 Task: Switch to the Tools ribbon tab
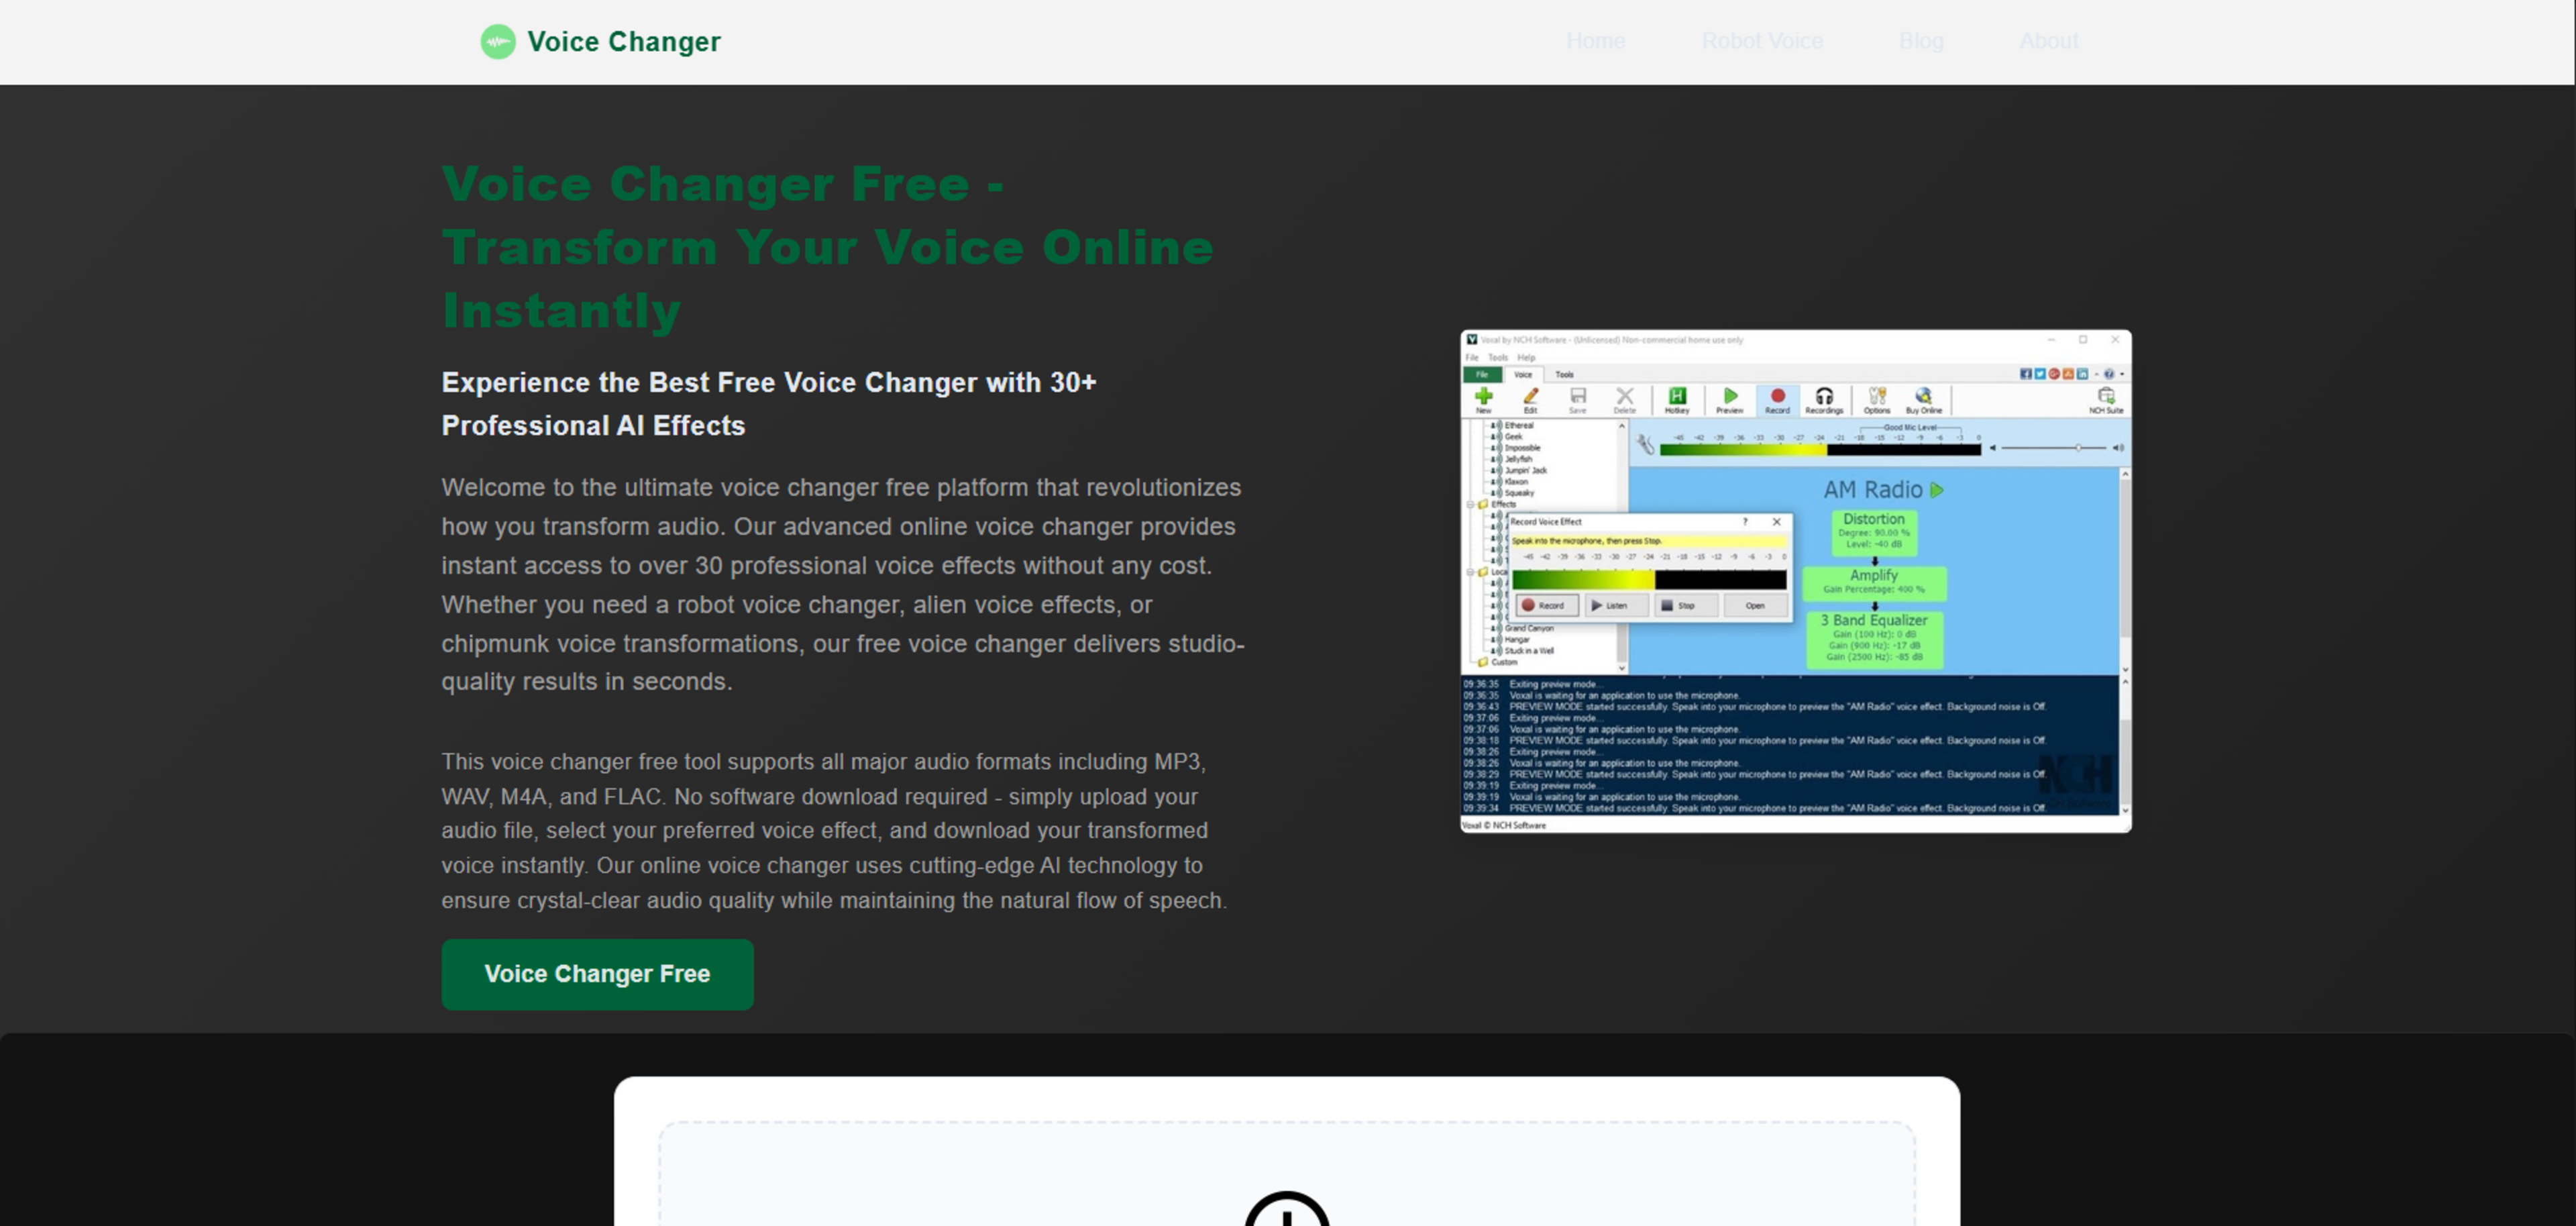click(1564, 374)
